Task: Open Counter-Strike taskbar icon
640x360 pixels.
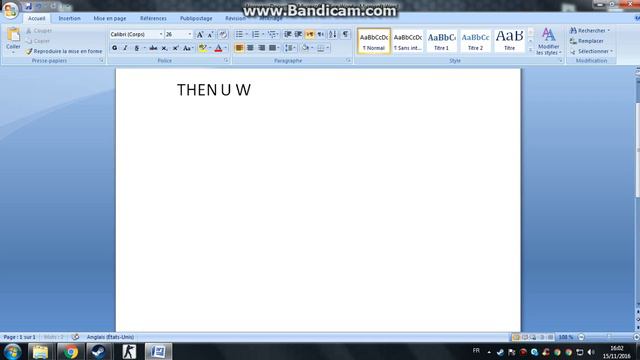Action: coord(129,351)
